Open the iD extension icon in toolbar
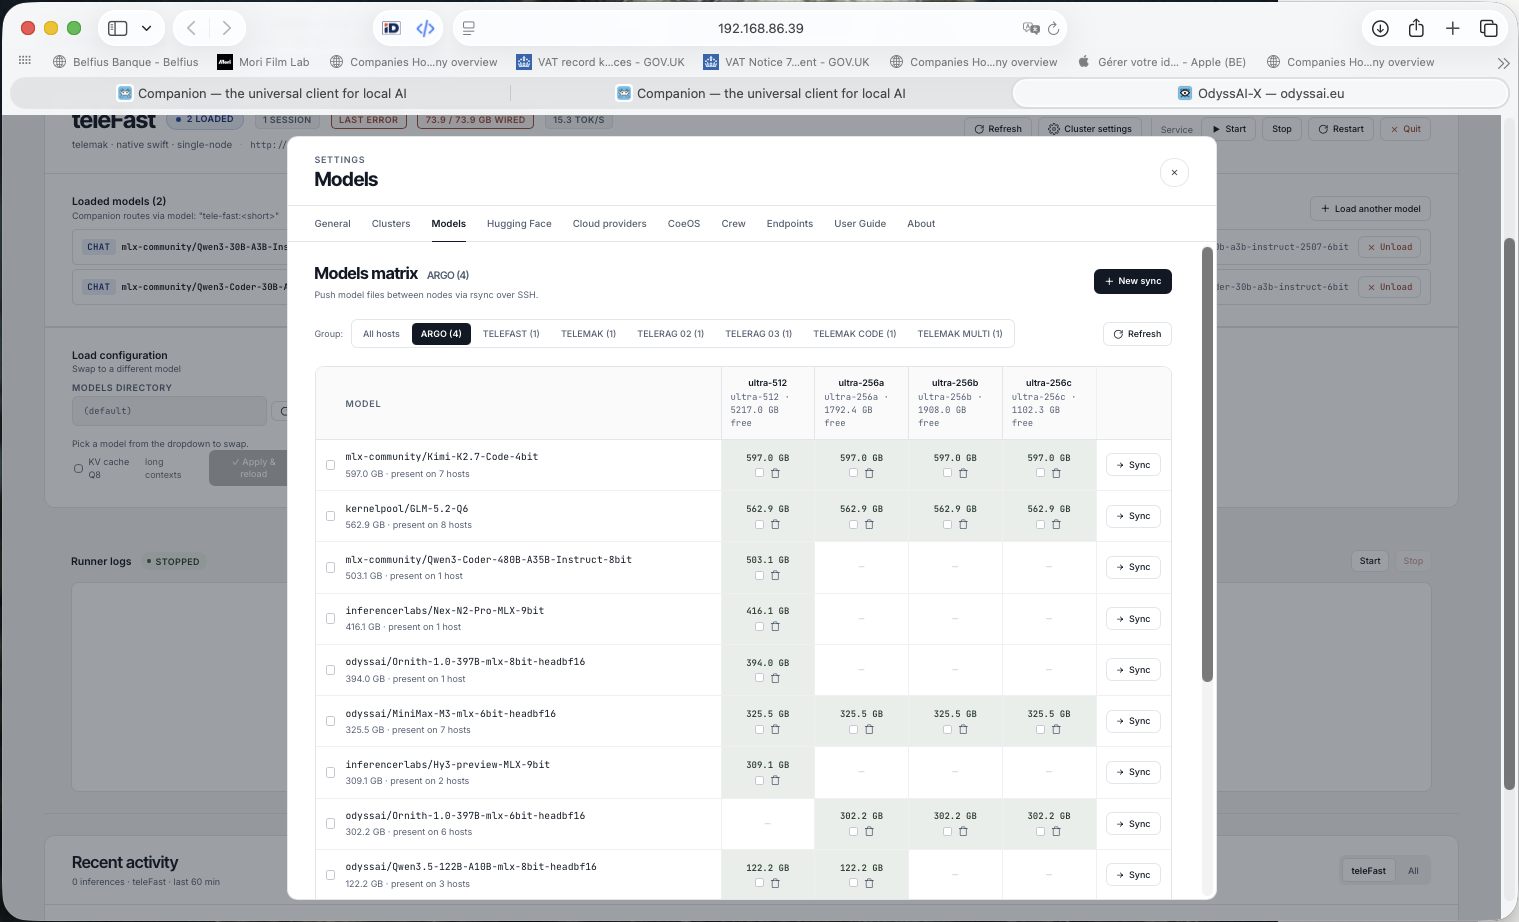Image resolution: width=1519 pixels, height=922 pixels. (x=391, y=28)
